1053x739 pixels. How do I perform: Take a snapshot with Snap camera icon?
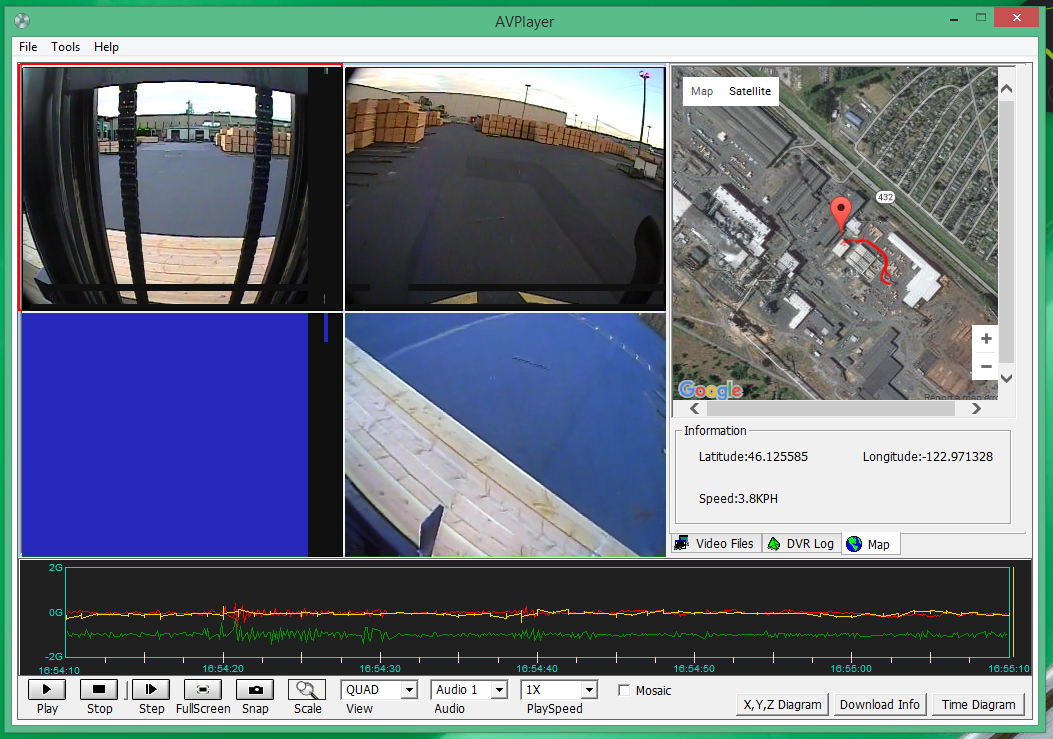tap(255, 689)
